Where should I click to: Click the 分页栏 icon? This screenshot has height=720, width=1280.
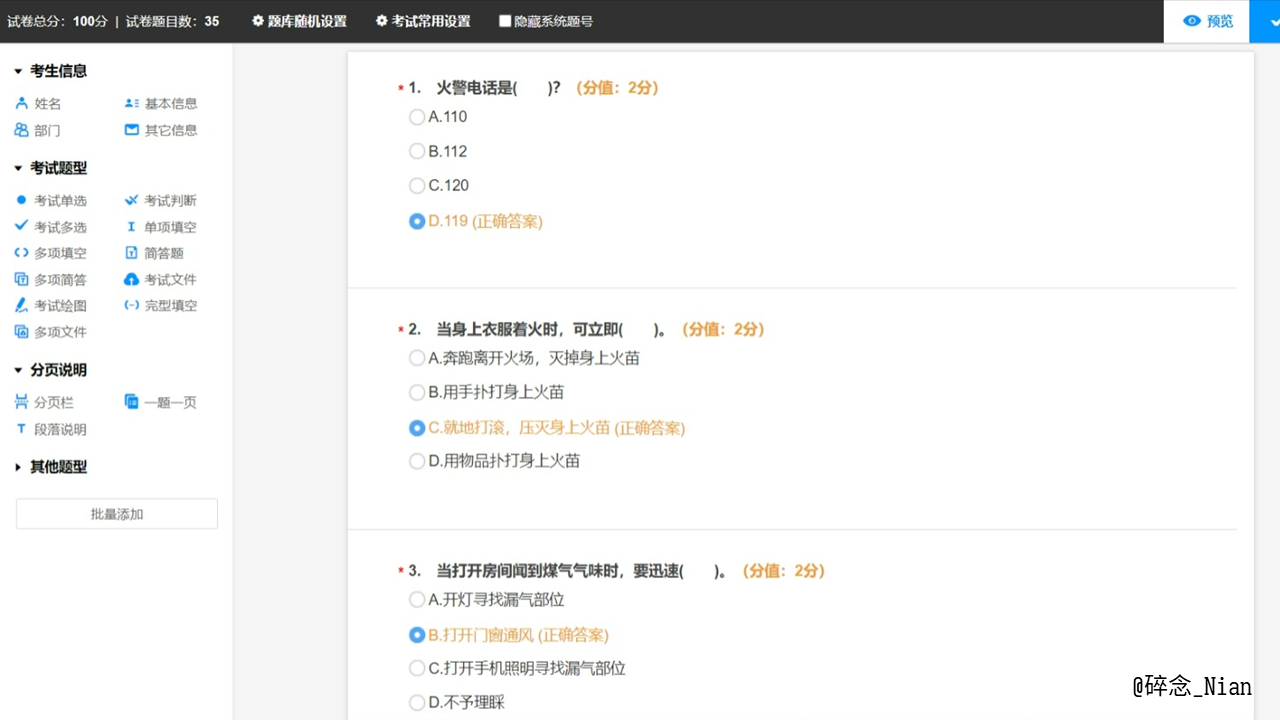pos(21,402)
